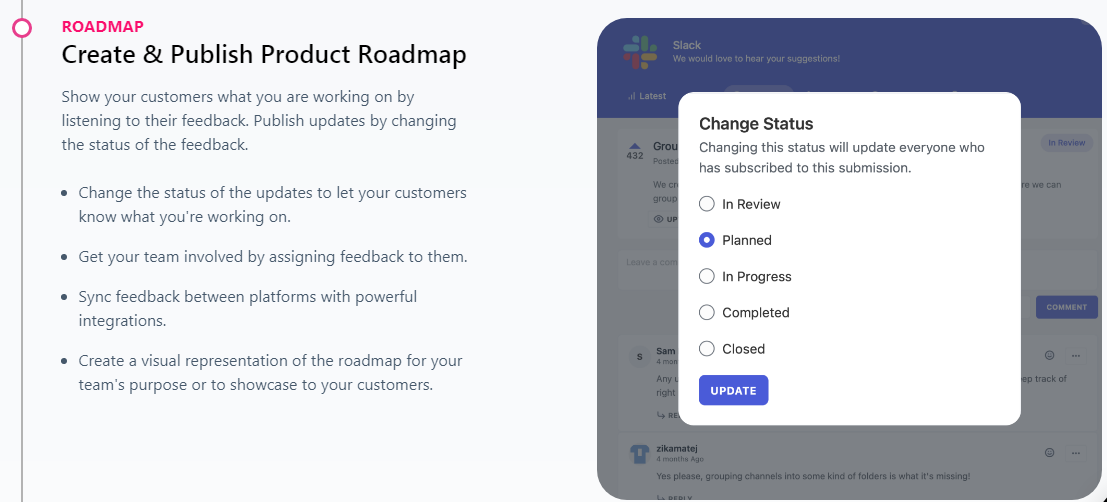Click the emoji reaction icon on Sam's comment
This screenshot has height=502, width=1107.
1049,355
